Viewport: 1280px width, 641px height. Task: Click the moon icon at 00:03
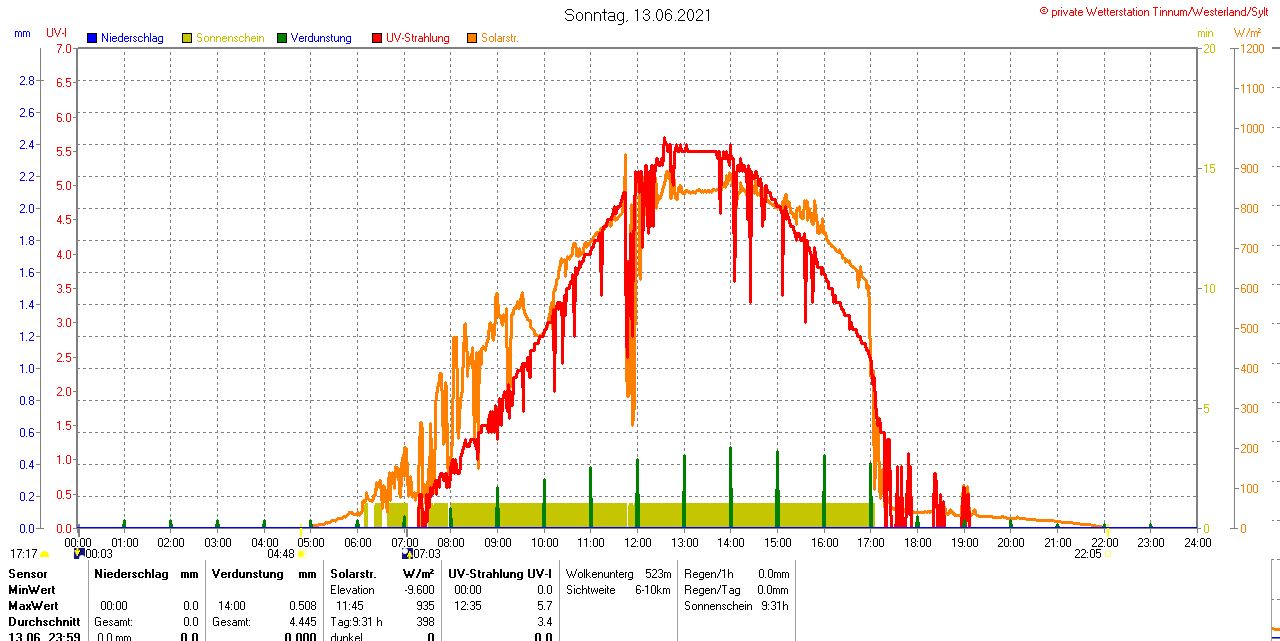coord(79,553)
